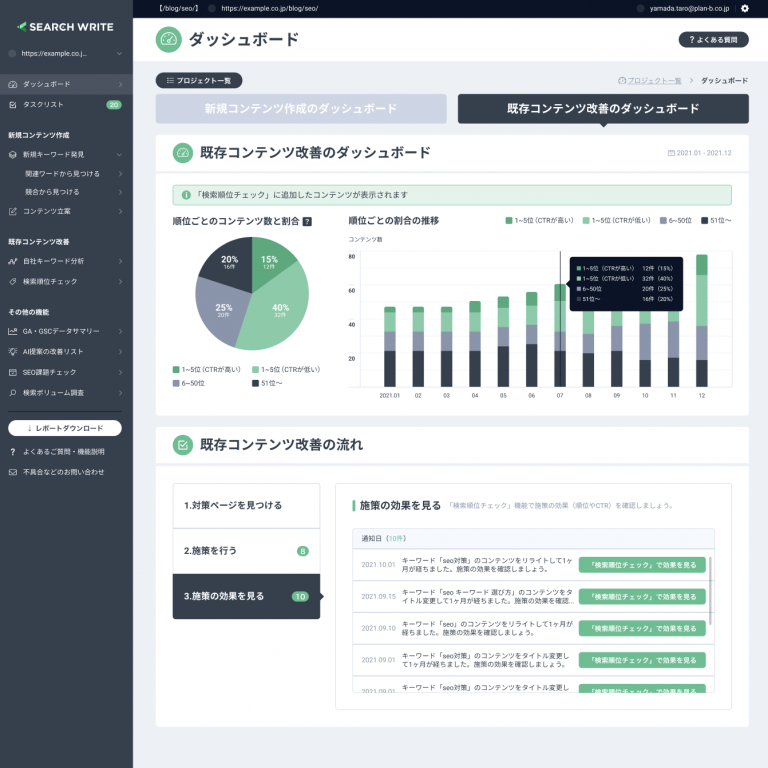
Task: Click the GA・GSCデータサマリー chart icon
Action: pyautogui.click(x=13, y=332)
